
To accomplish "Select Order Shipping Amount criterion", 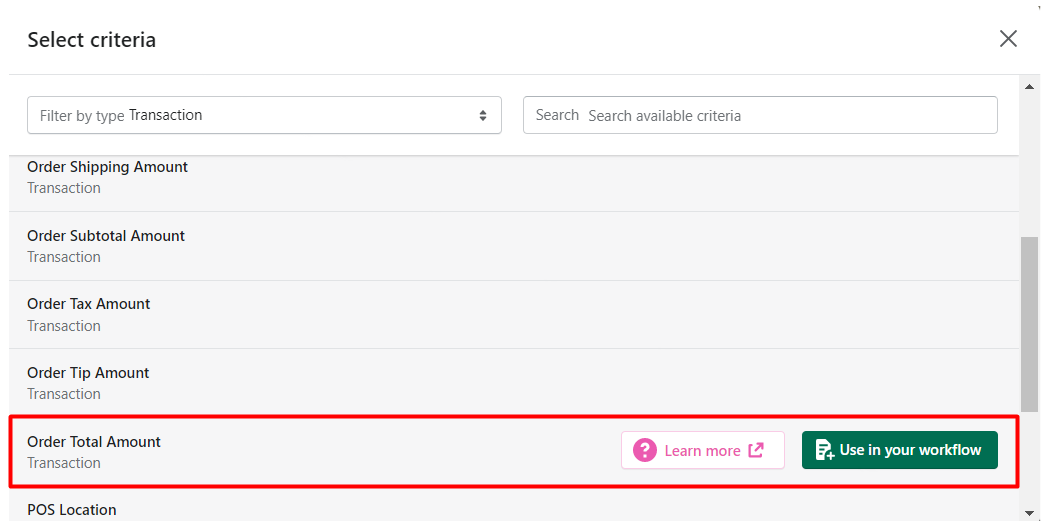I will [513, 177].
